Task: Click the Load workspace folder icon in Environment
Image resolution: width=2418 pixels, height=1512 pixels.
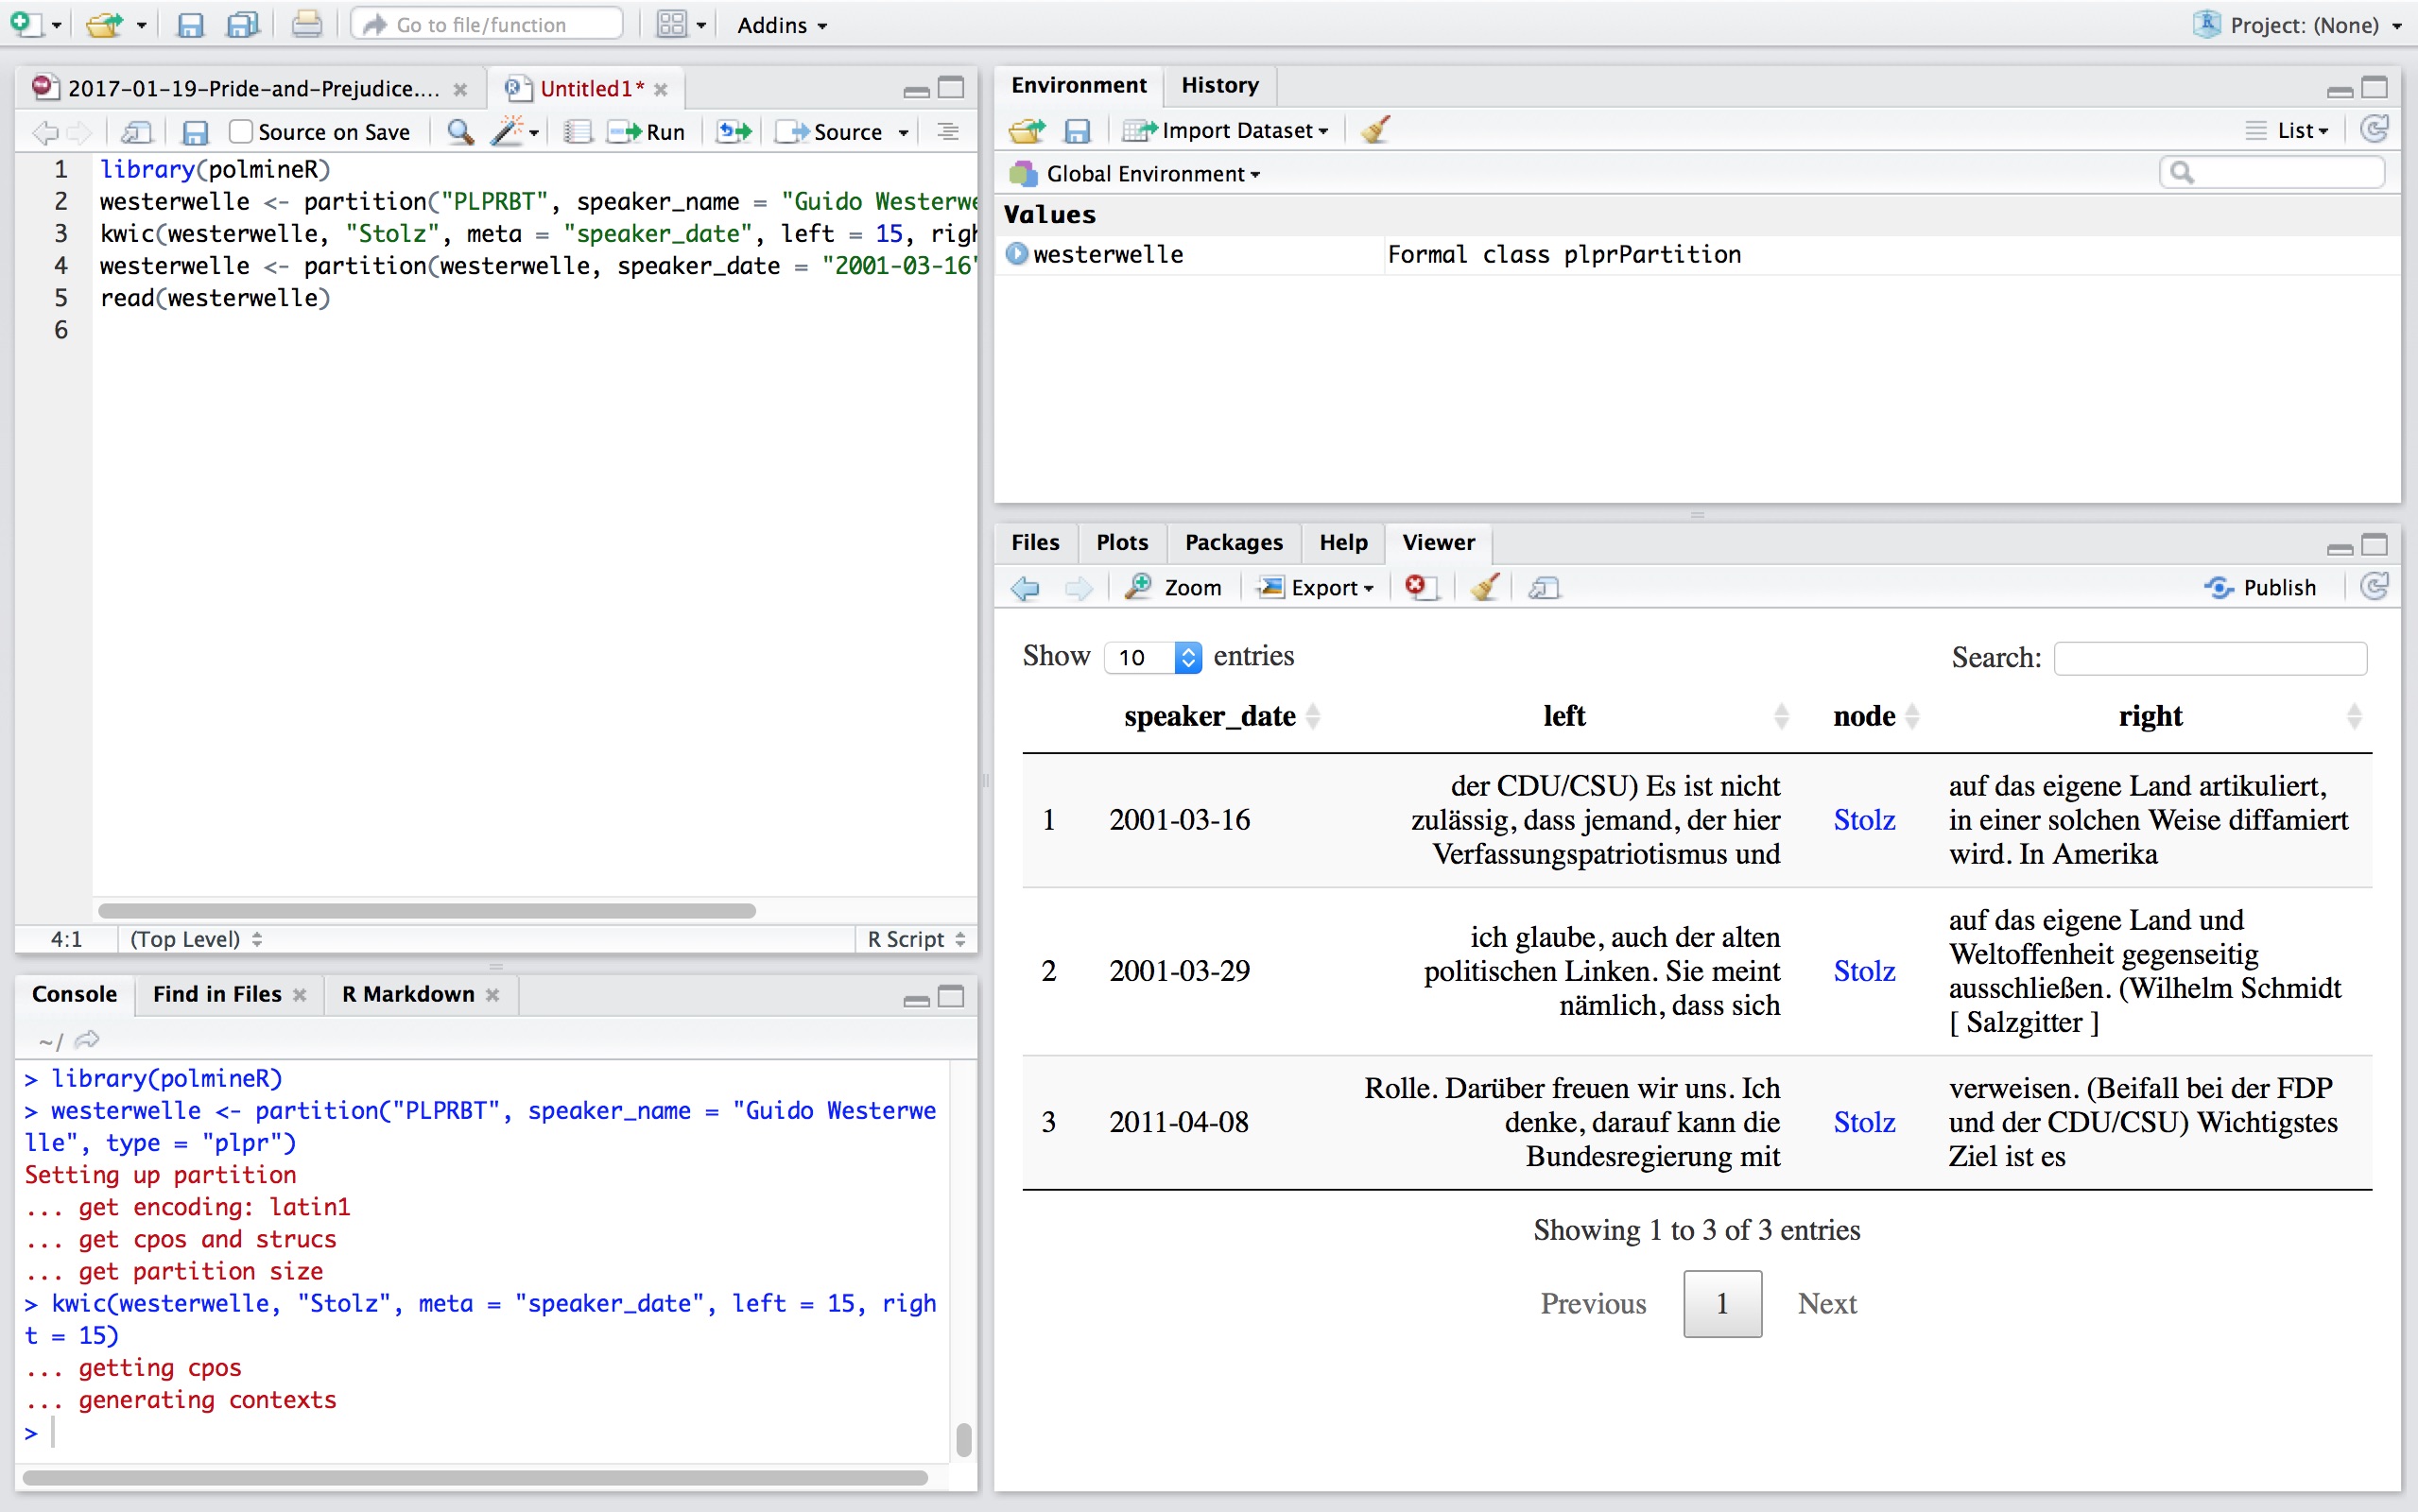Action: (1027, 130)
